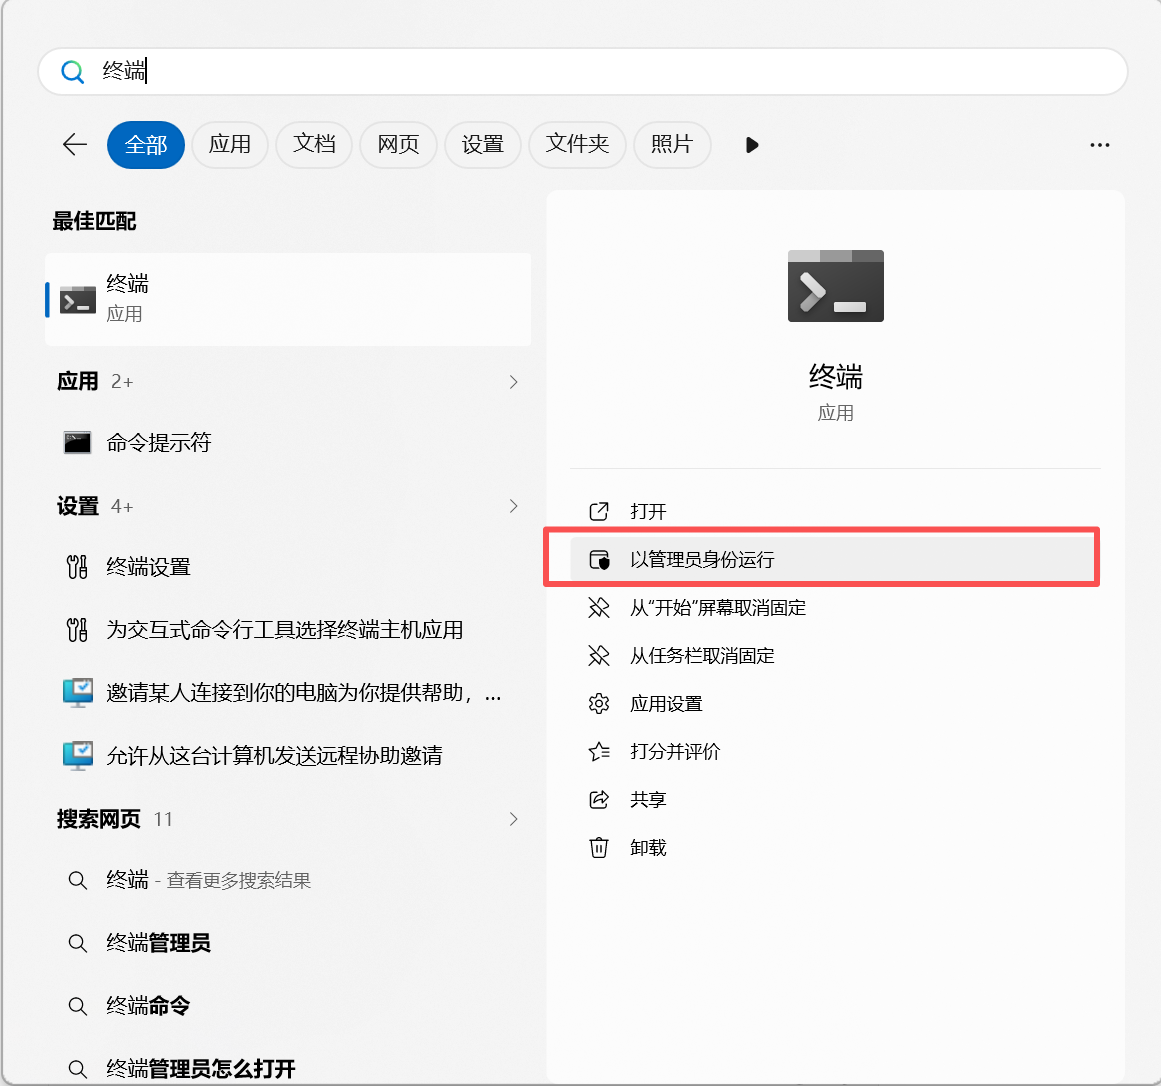The height and width of the screenshot is (1086, 1161).
Task: Run Terminal via 以管理员身份运行
Action: [x=702, y=560]
